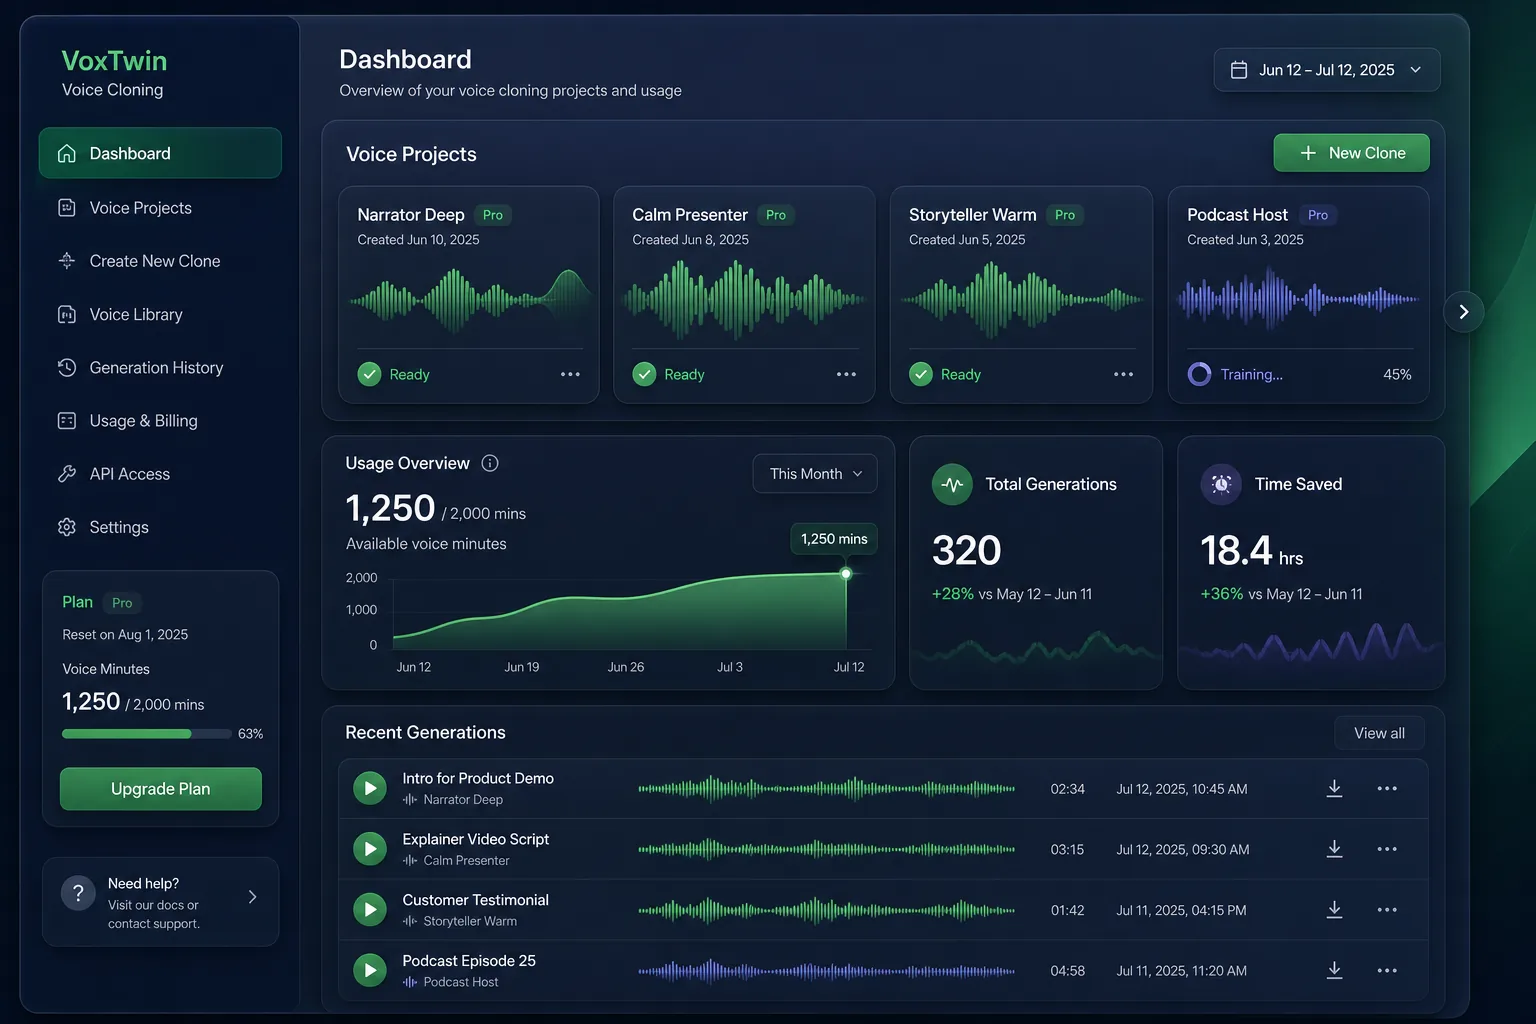The height and width of the screenshot is (1024, 1536).
Task: Play Podcast Episode 25
Action: (x=370, y=970)
